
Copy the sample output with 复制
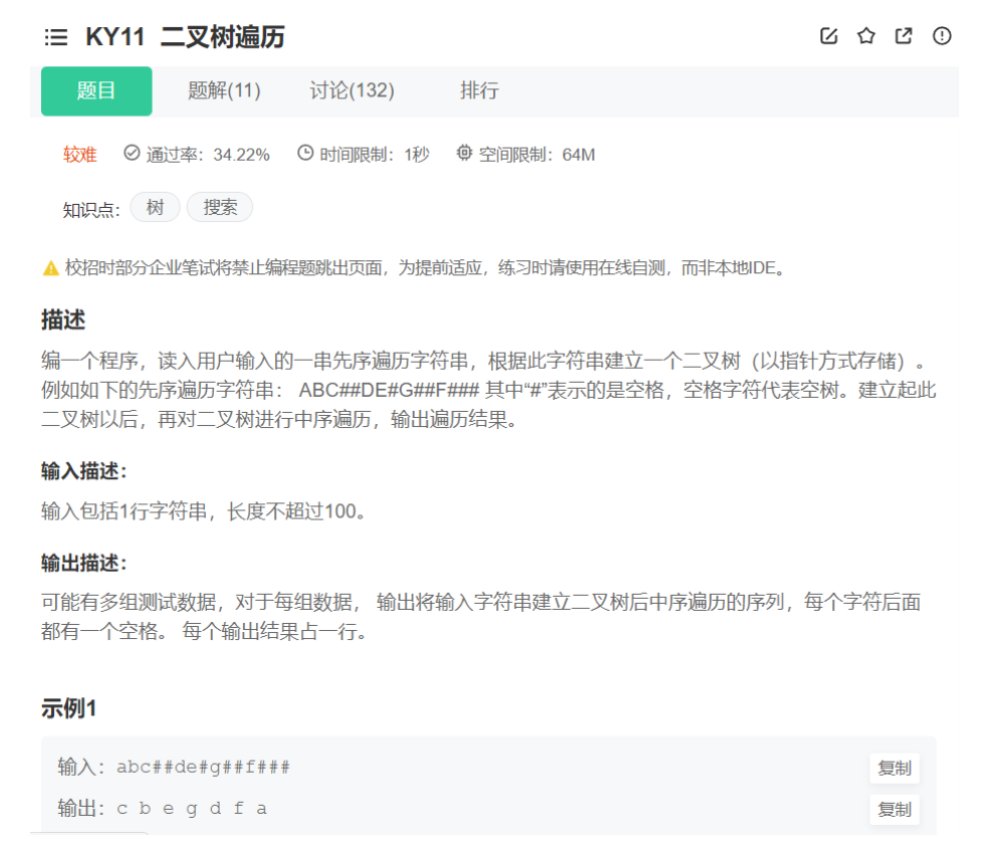click(x=894, y=809)
